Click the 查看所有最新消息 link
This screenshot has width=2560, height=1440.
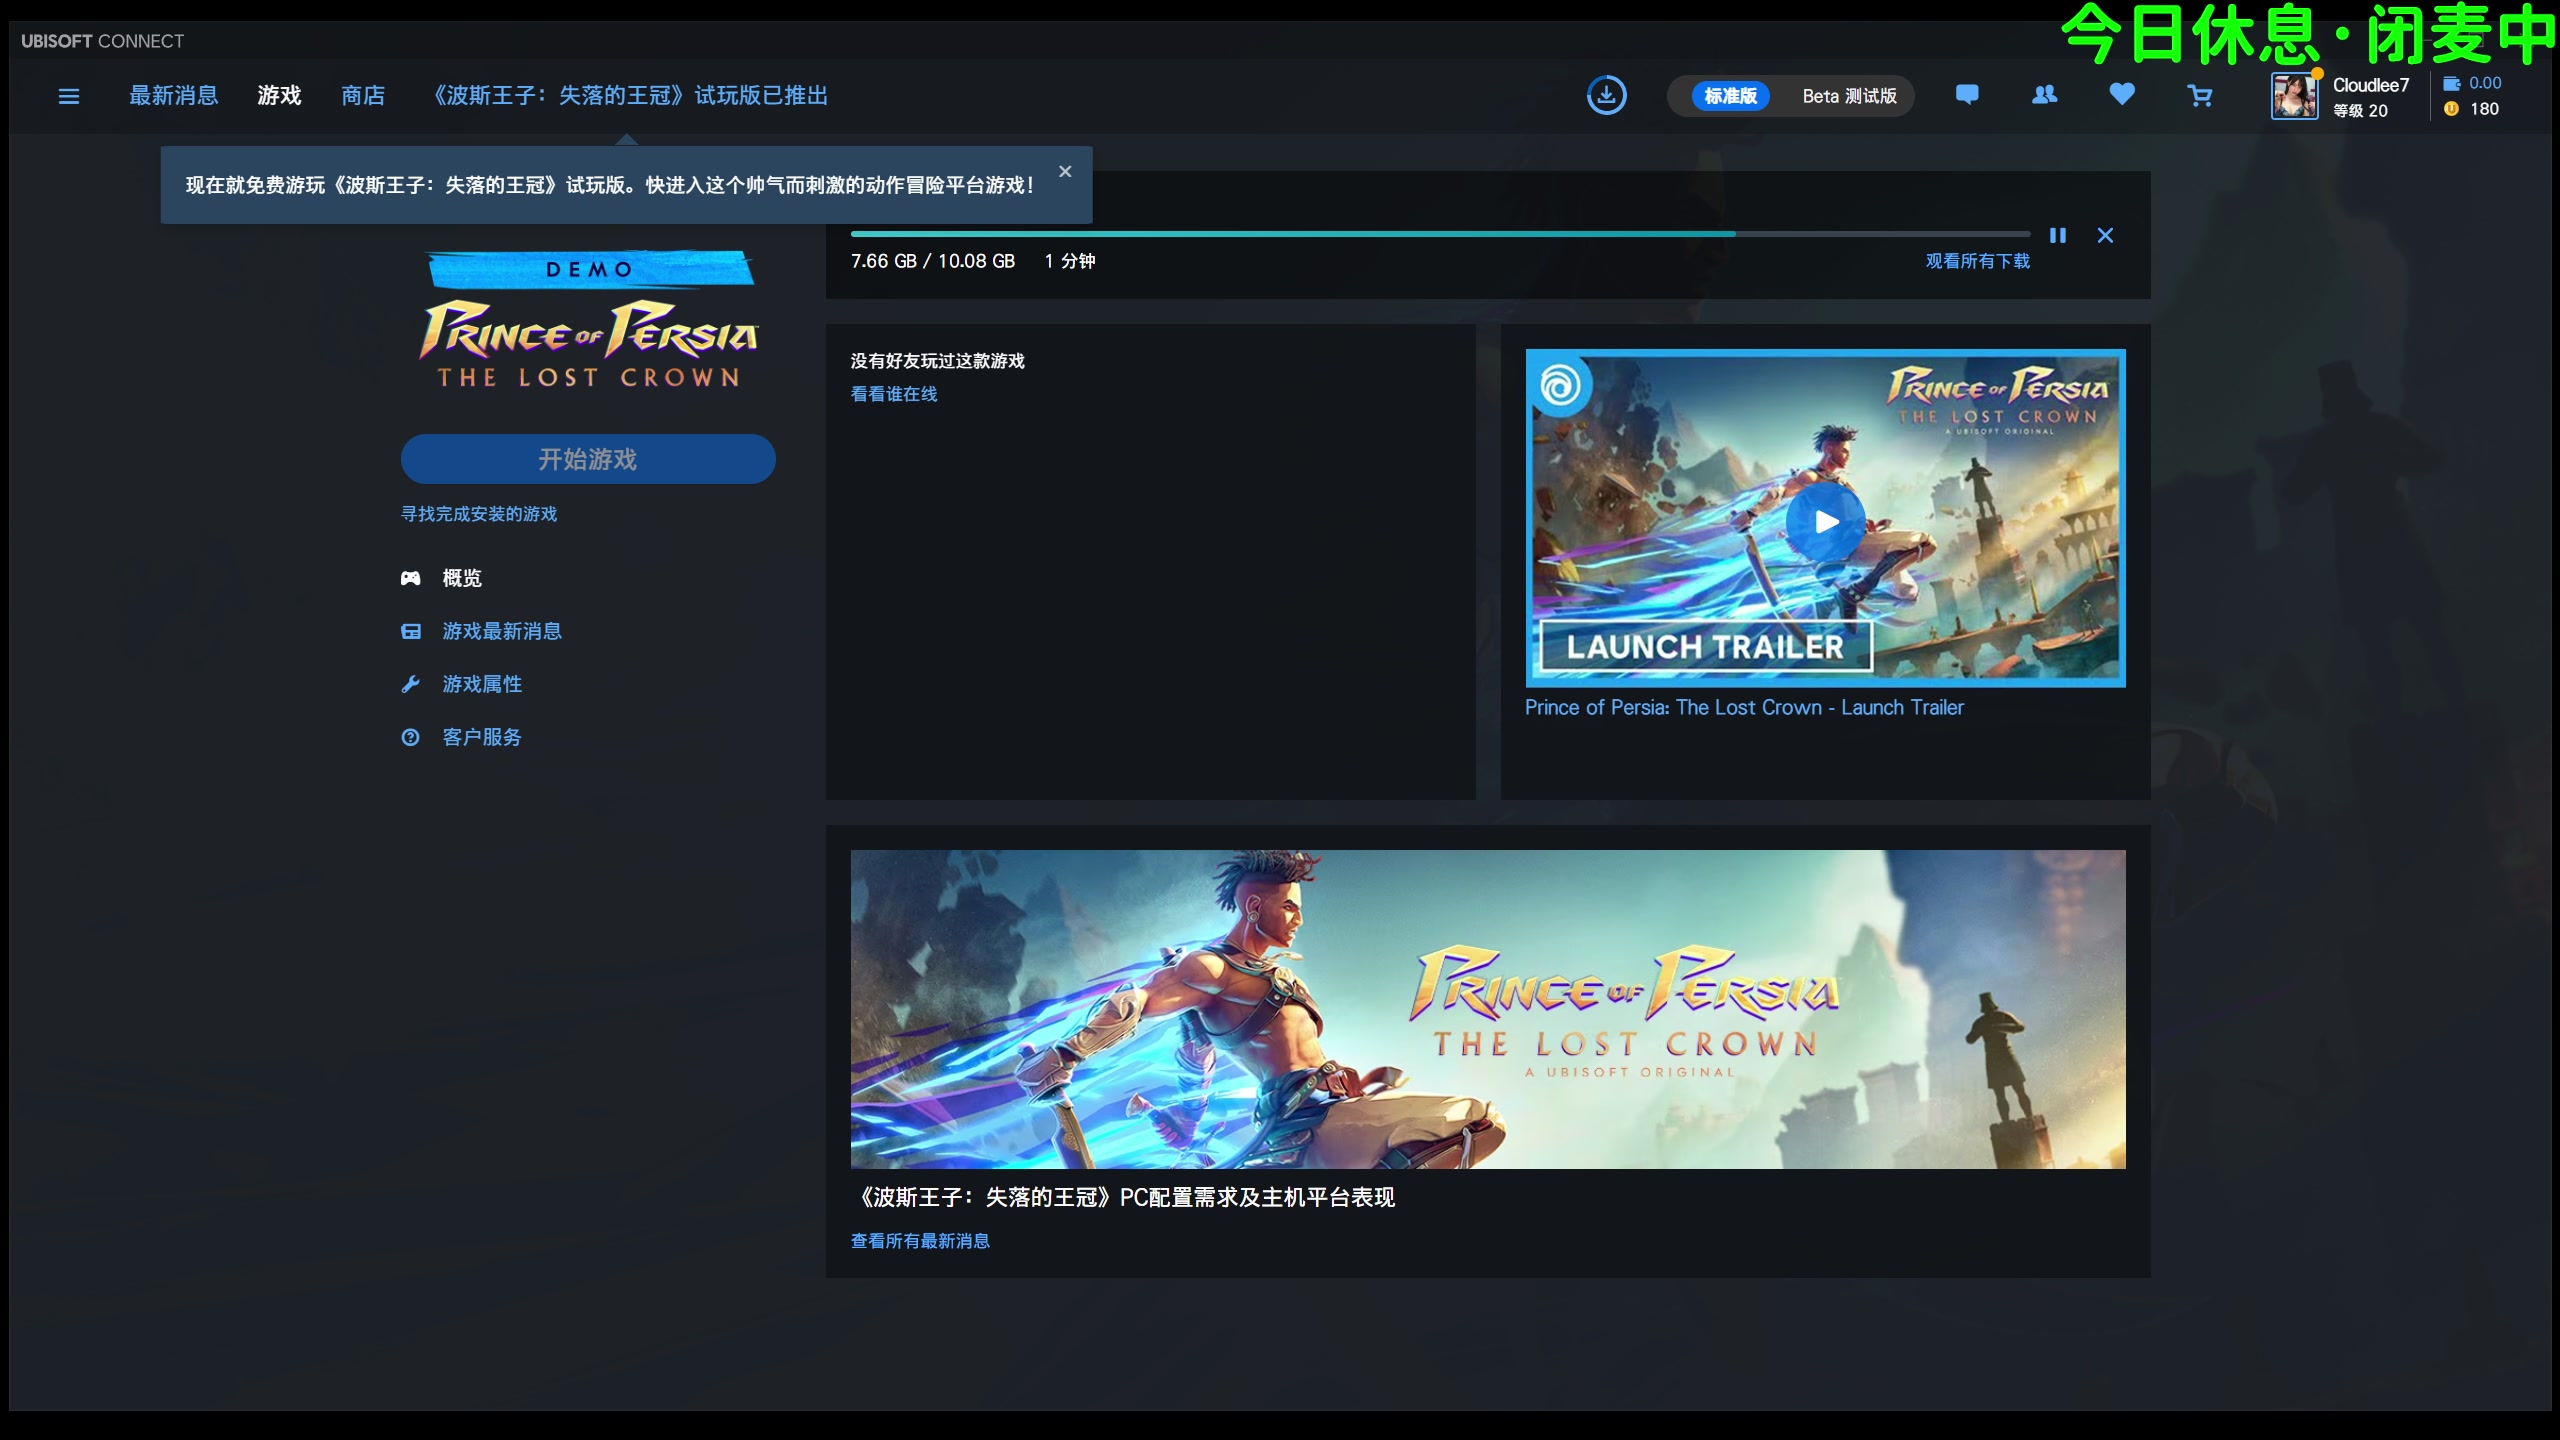click(x=920, y=1241)
